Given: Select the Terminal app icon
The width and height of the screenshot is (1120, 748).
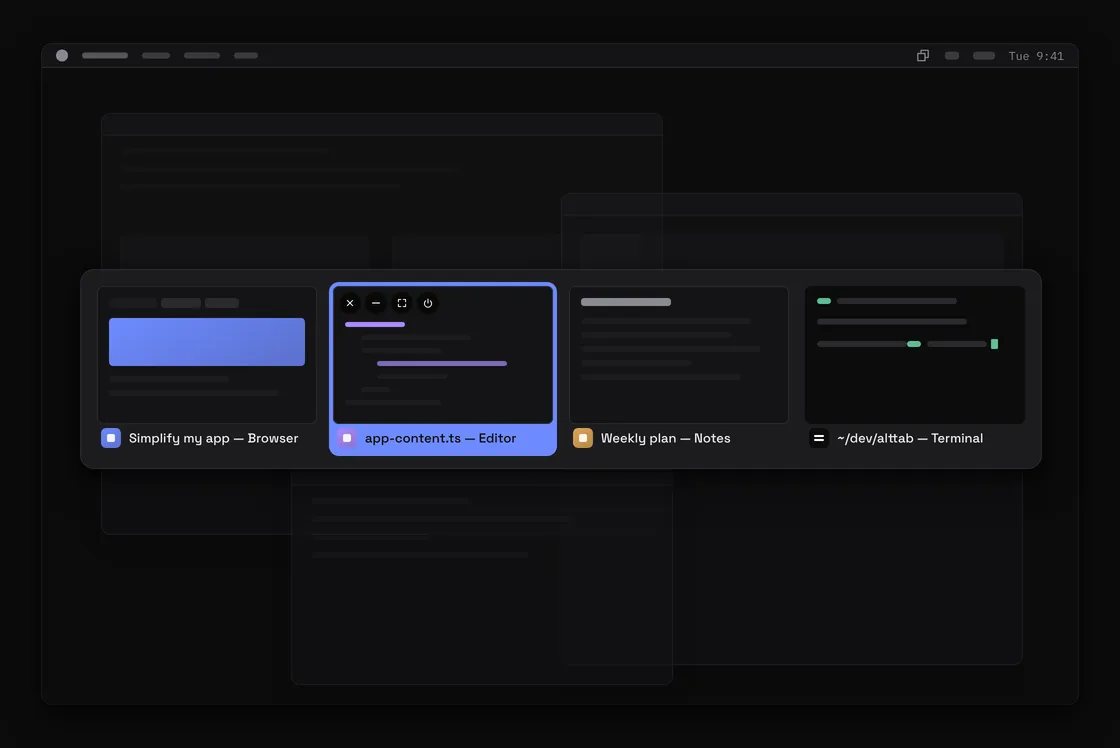Looking at the screenshot, I should [819, 438].
